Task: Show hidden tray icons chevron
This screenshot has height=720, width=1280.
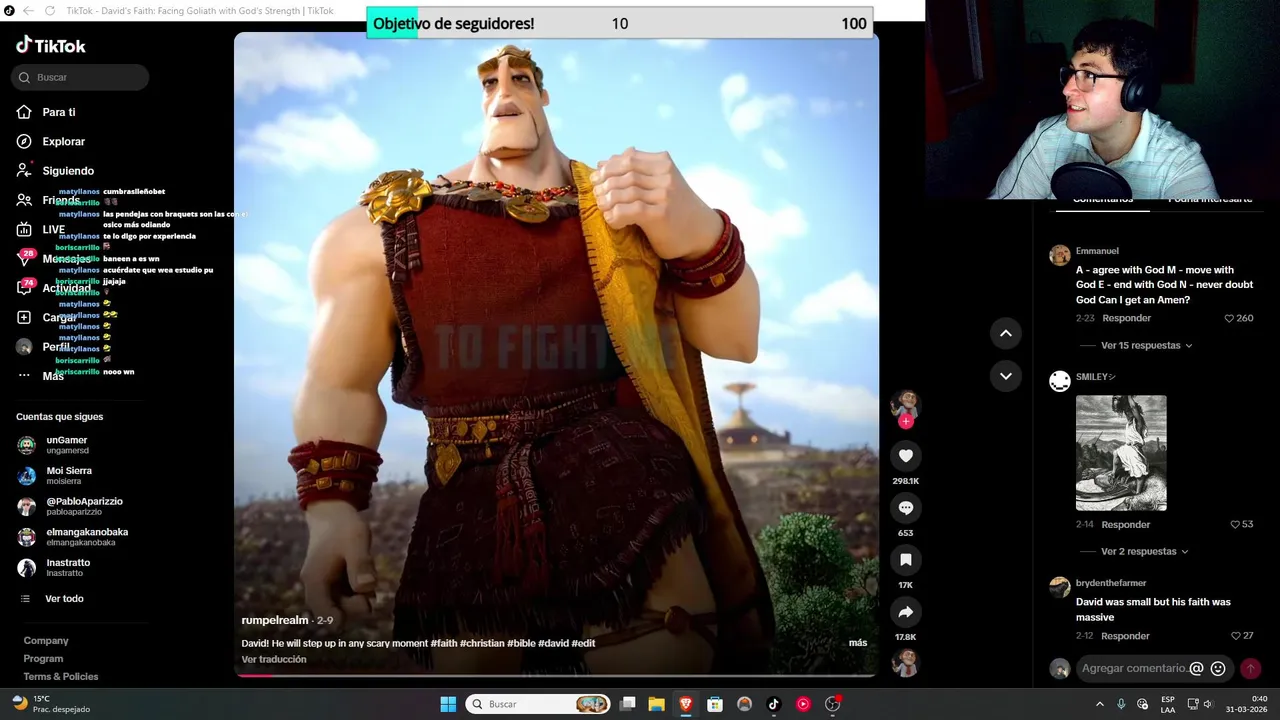Action: point(1100,704)
